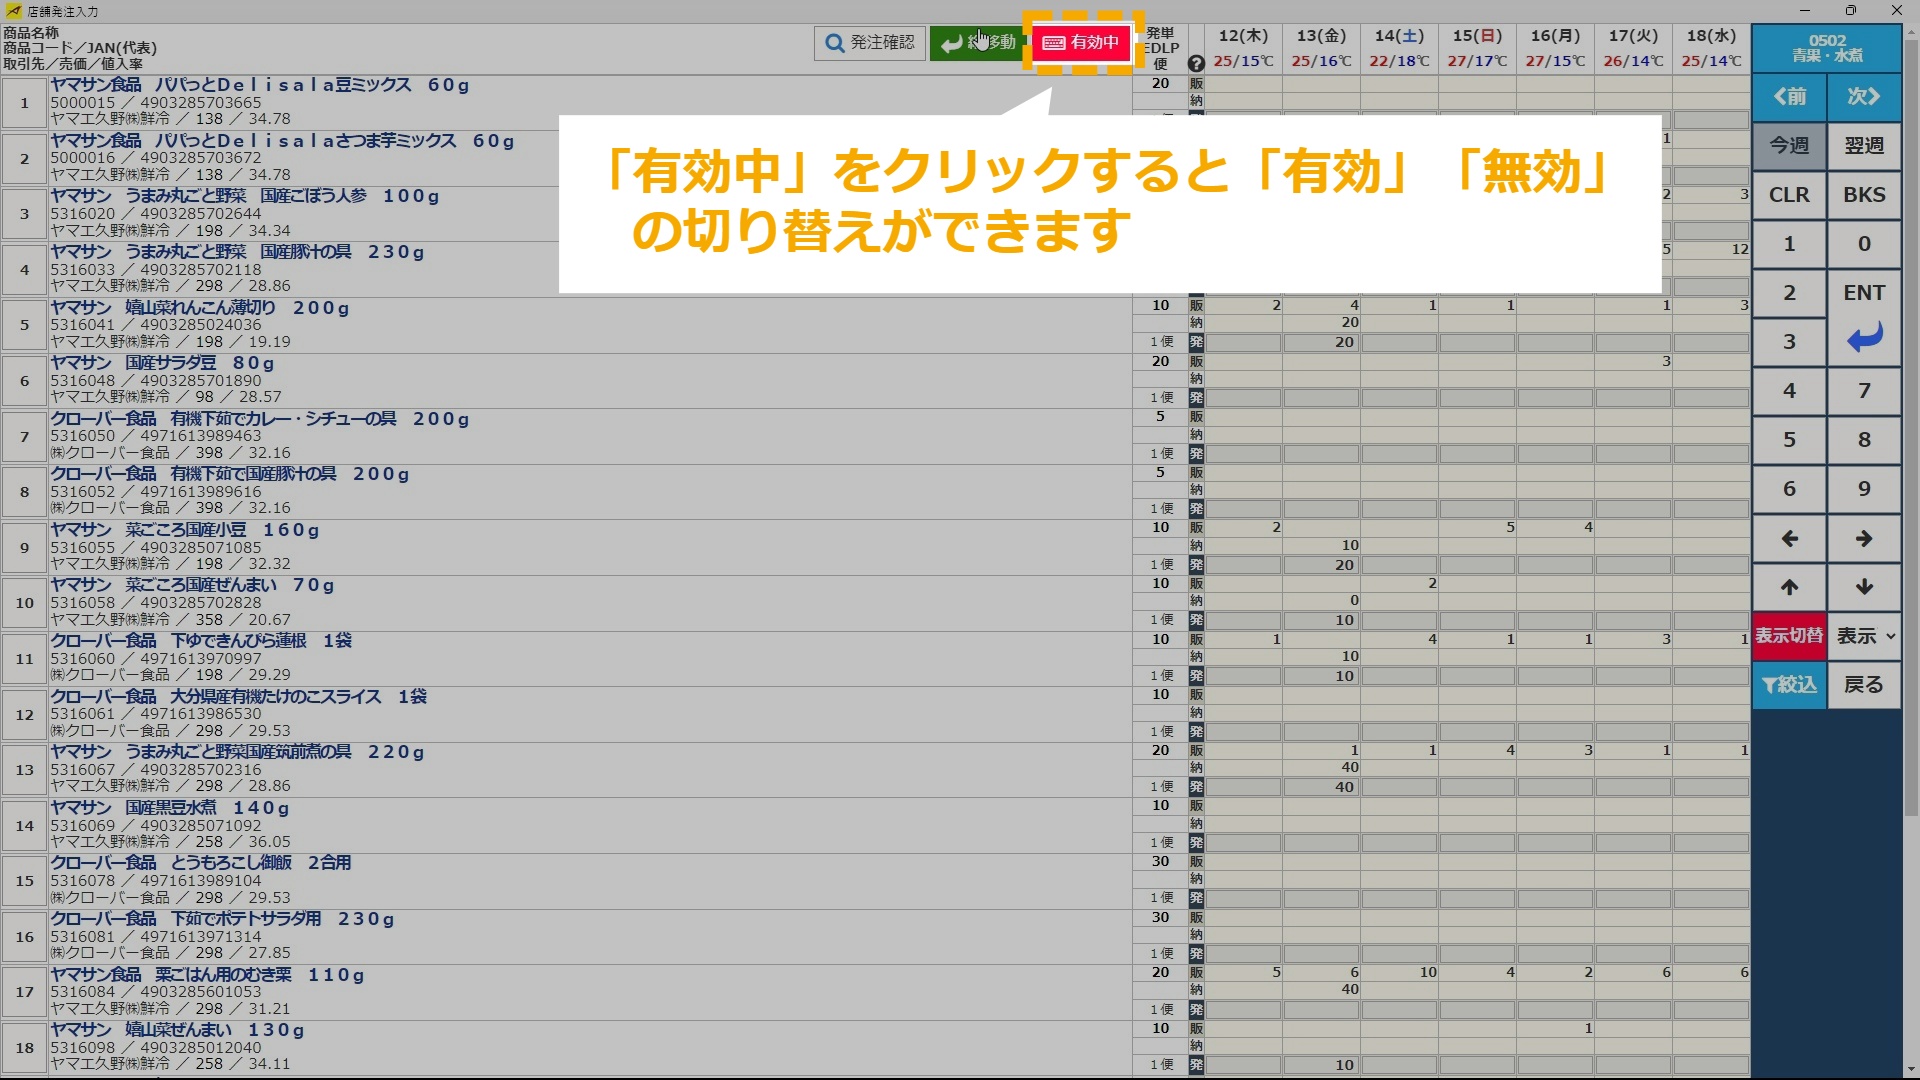
Task: Click the 戻る back button
Action: tap(1864, 685)
